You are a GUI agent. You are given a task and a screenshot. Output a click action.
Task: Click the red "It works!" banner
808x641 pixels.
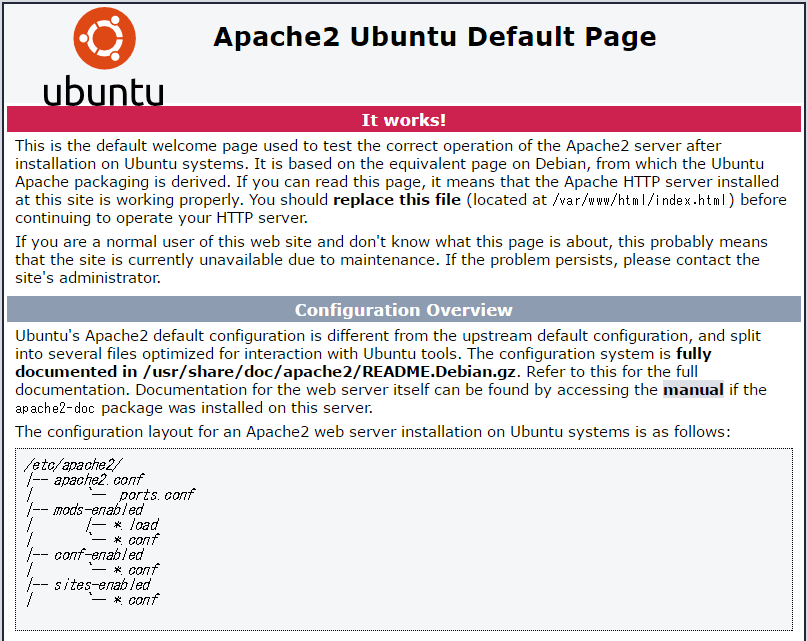tap(403, 120)
